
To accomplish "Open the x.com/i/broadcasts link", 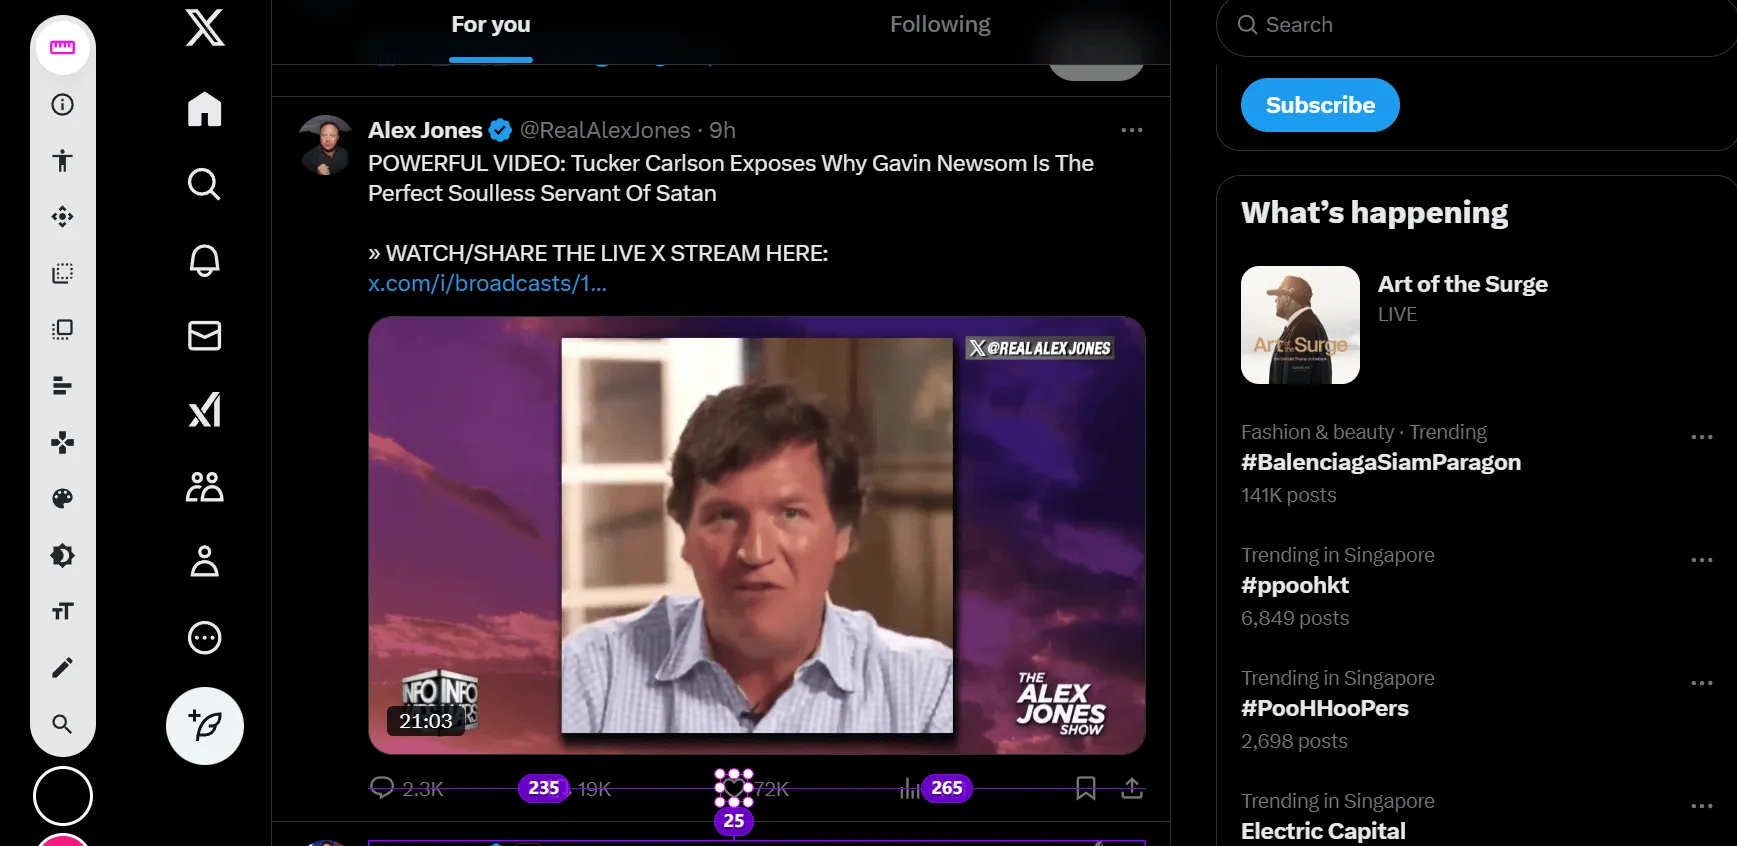I will (x=487, y=284).
